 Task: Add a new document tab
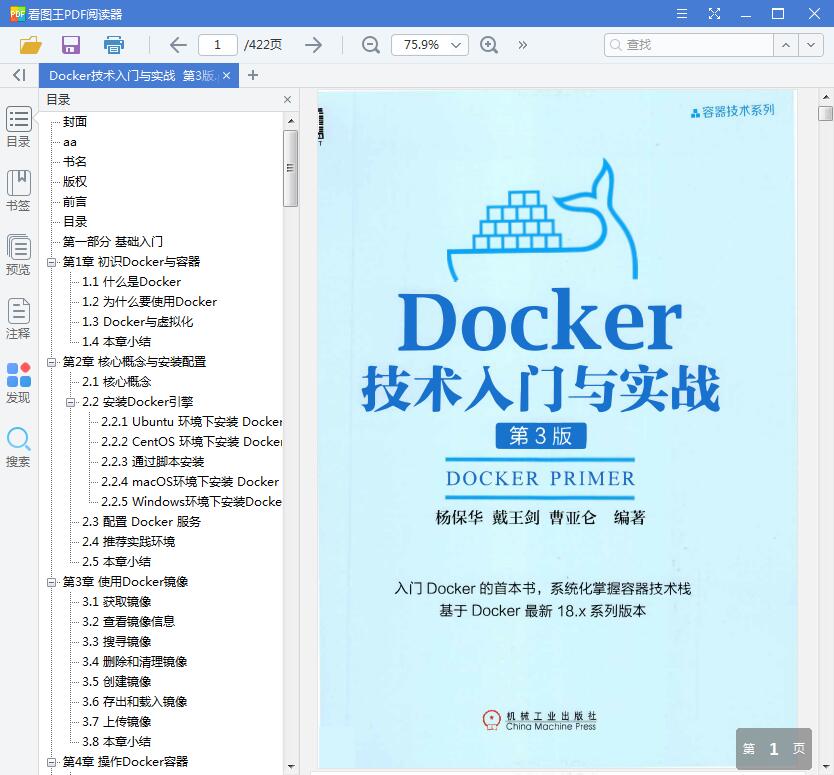click(x=253, y=75)
